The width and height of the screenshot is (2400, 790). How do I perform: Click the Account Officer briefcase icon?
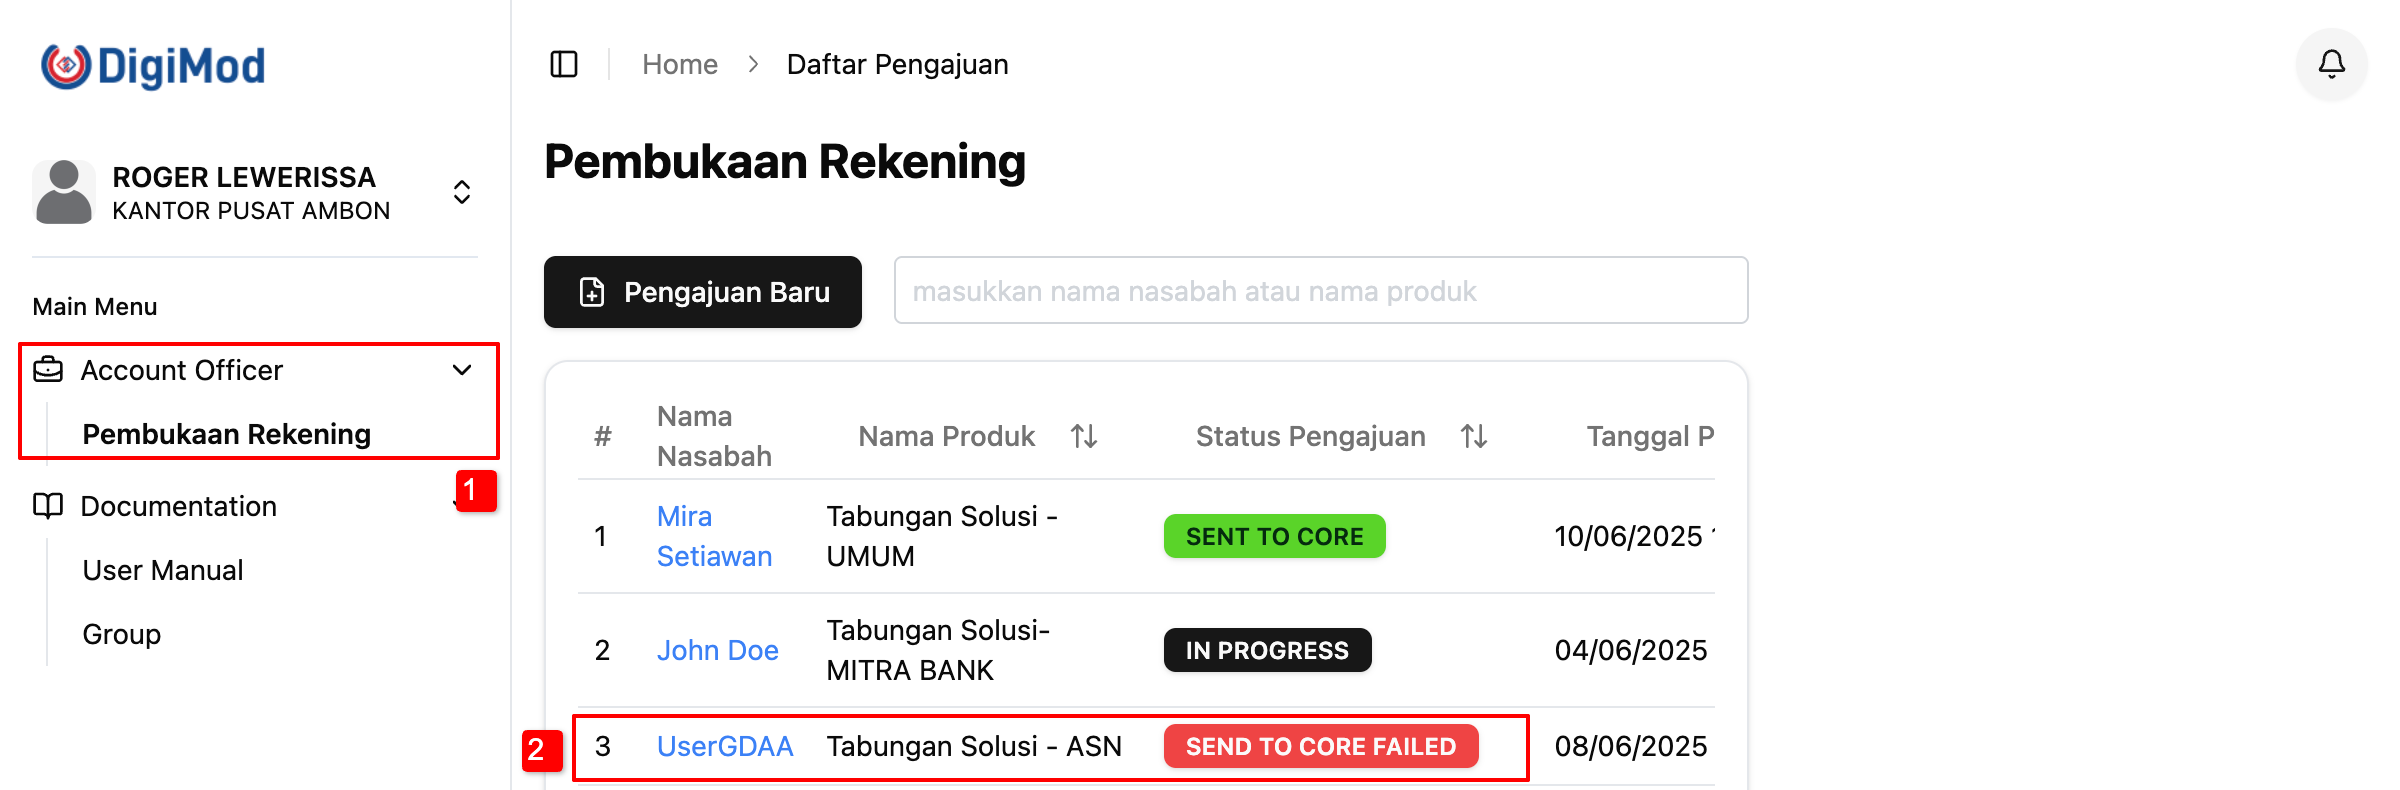48,370
